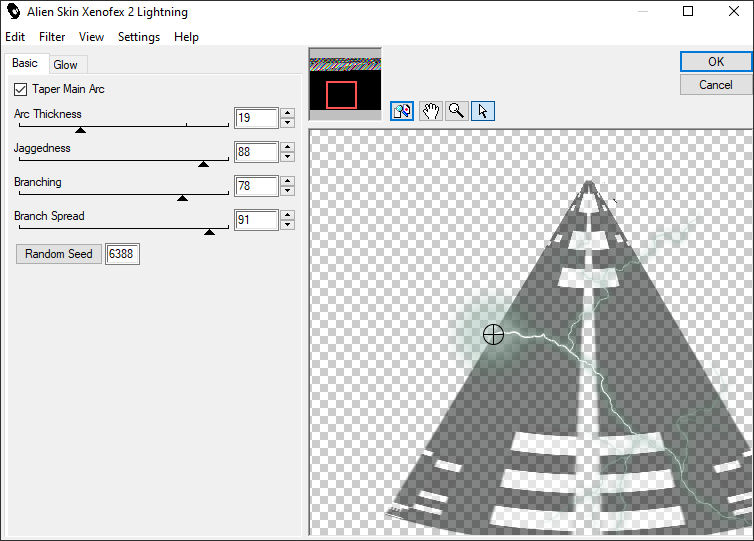
Task: Click the Arc Thickness slider handle
Action: tap(80, 130)
